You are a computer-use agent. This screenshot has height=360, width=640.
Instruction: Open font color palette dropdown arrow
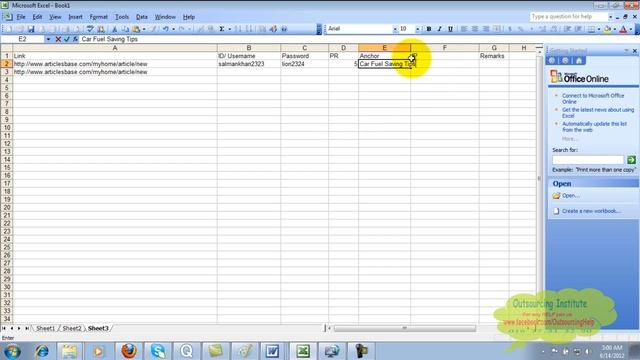click(631, 29)
